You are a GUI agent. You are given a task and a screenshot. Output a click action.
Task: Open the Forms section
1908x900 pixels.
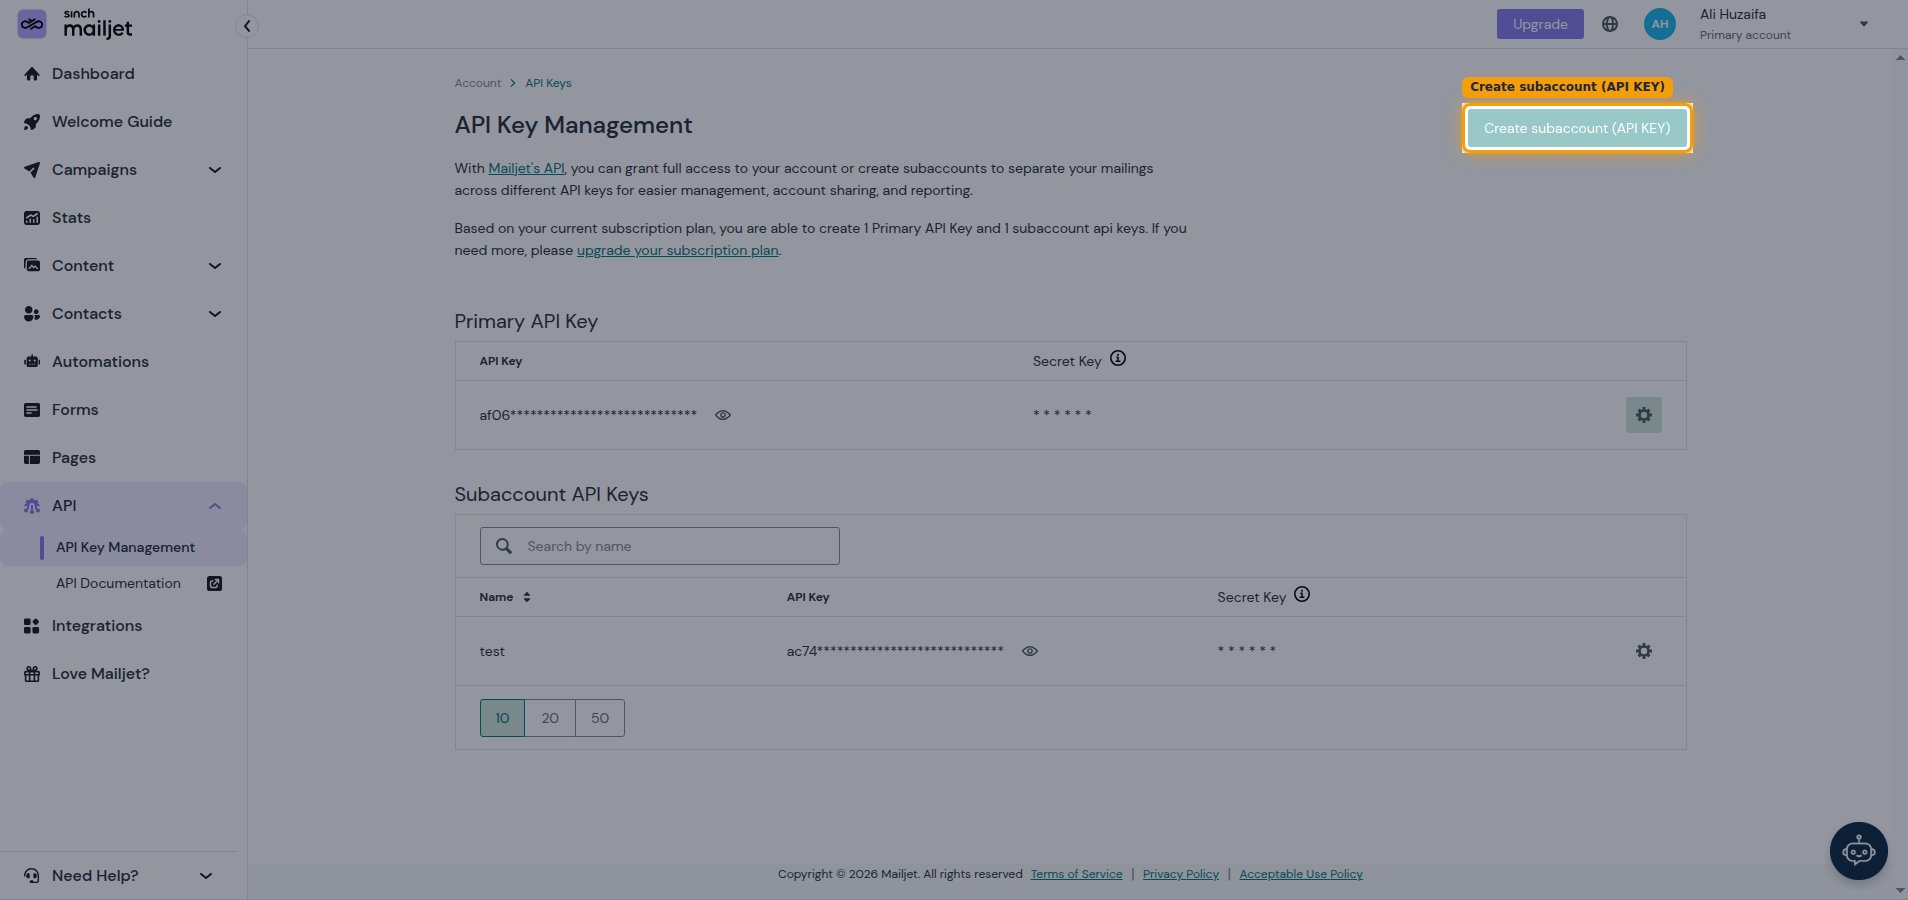tap(75, 410)
